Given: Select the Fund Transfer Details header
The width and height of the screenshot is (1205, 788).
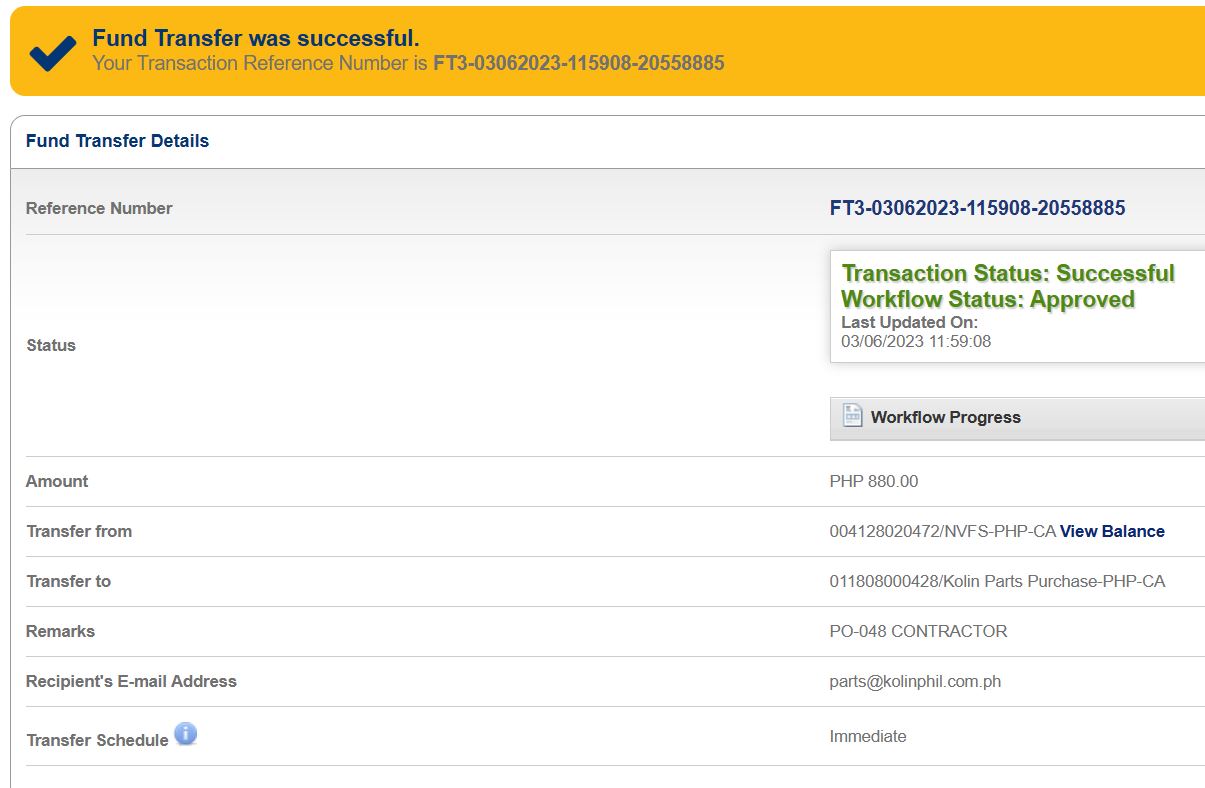Looking at the screenshot, I should pos(117,141).
